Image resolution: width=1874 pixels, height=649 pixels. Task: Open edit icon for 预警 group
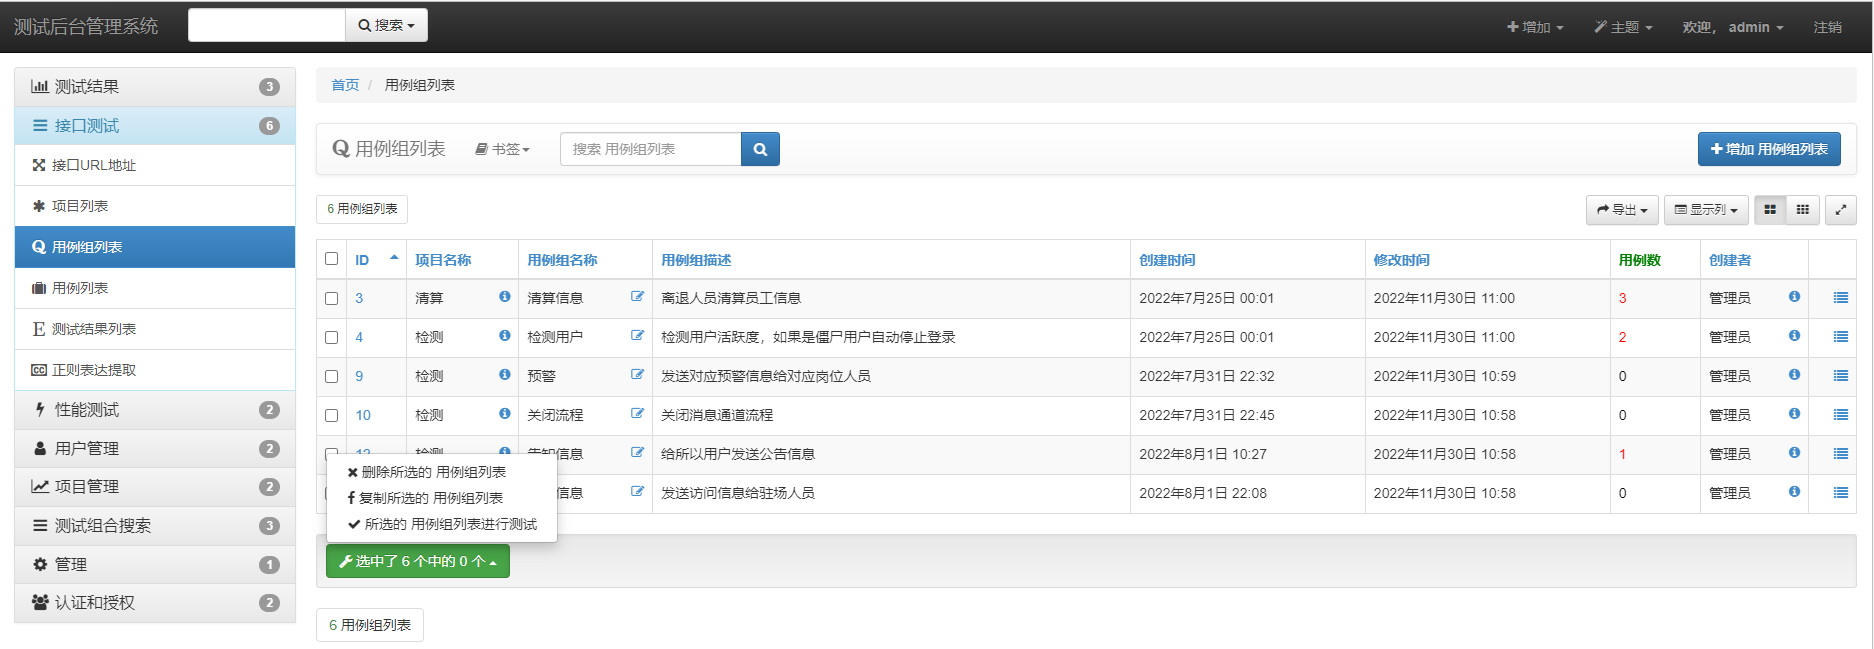tap(637, 375)
